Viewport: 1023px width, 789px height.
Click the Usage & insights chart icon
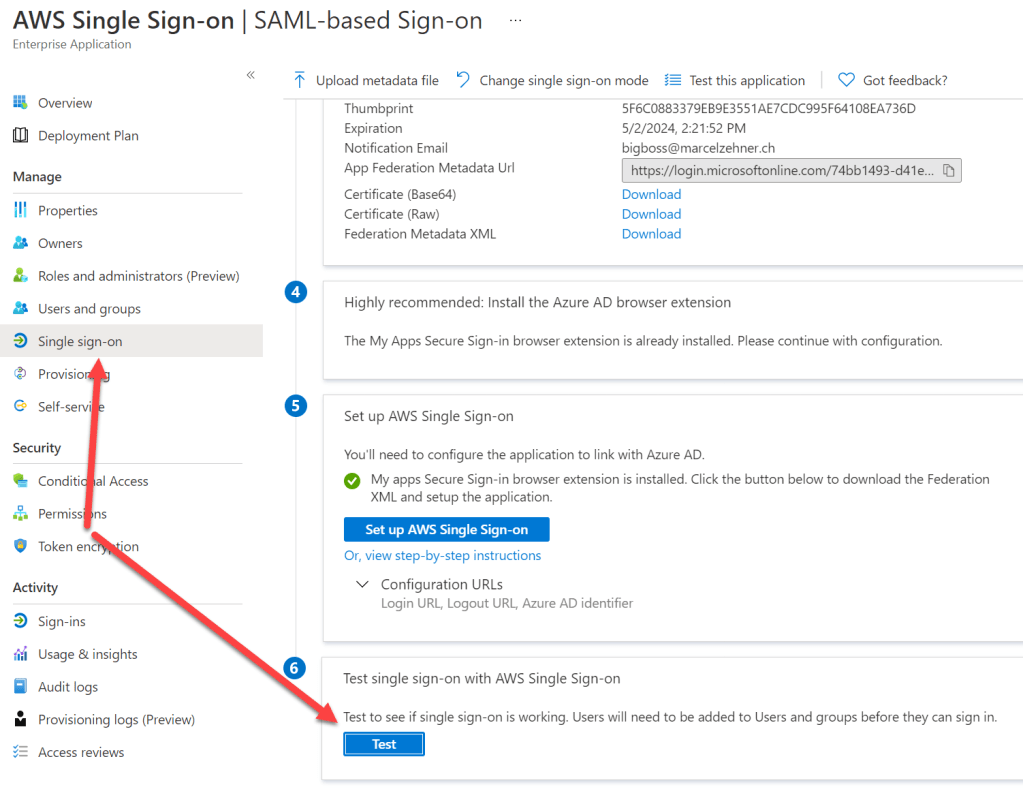pyautogui.click(x=20, y=654)
